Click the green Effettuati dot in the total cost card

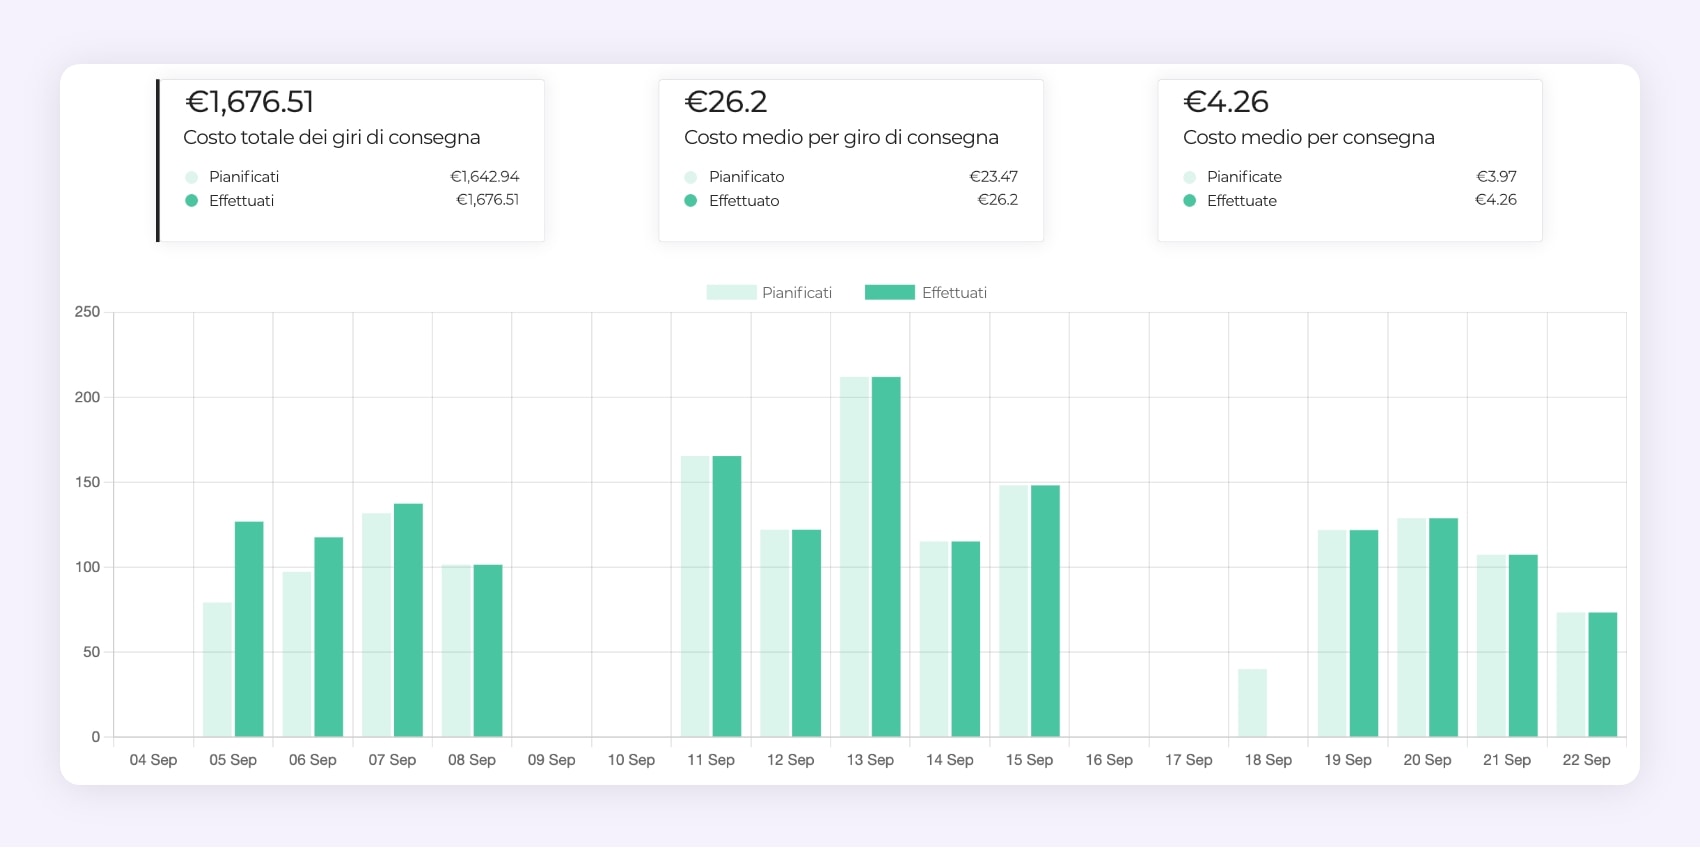tap(192, 201)
